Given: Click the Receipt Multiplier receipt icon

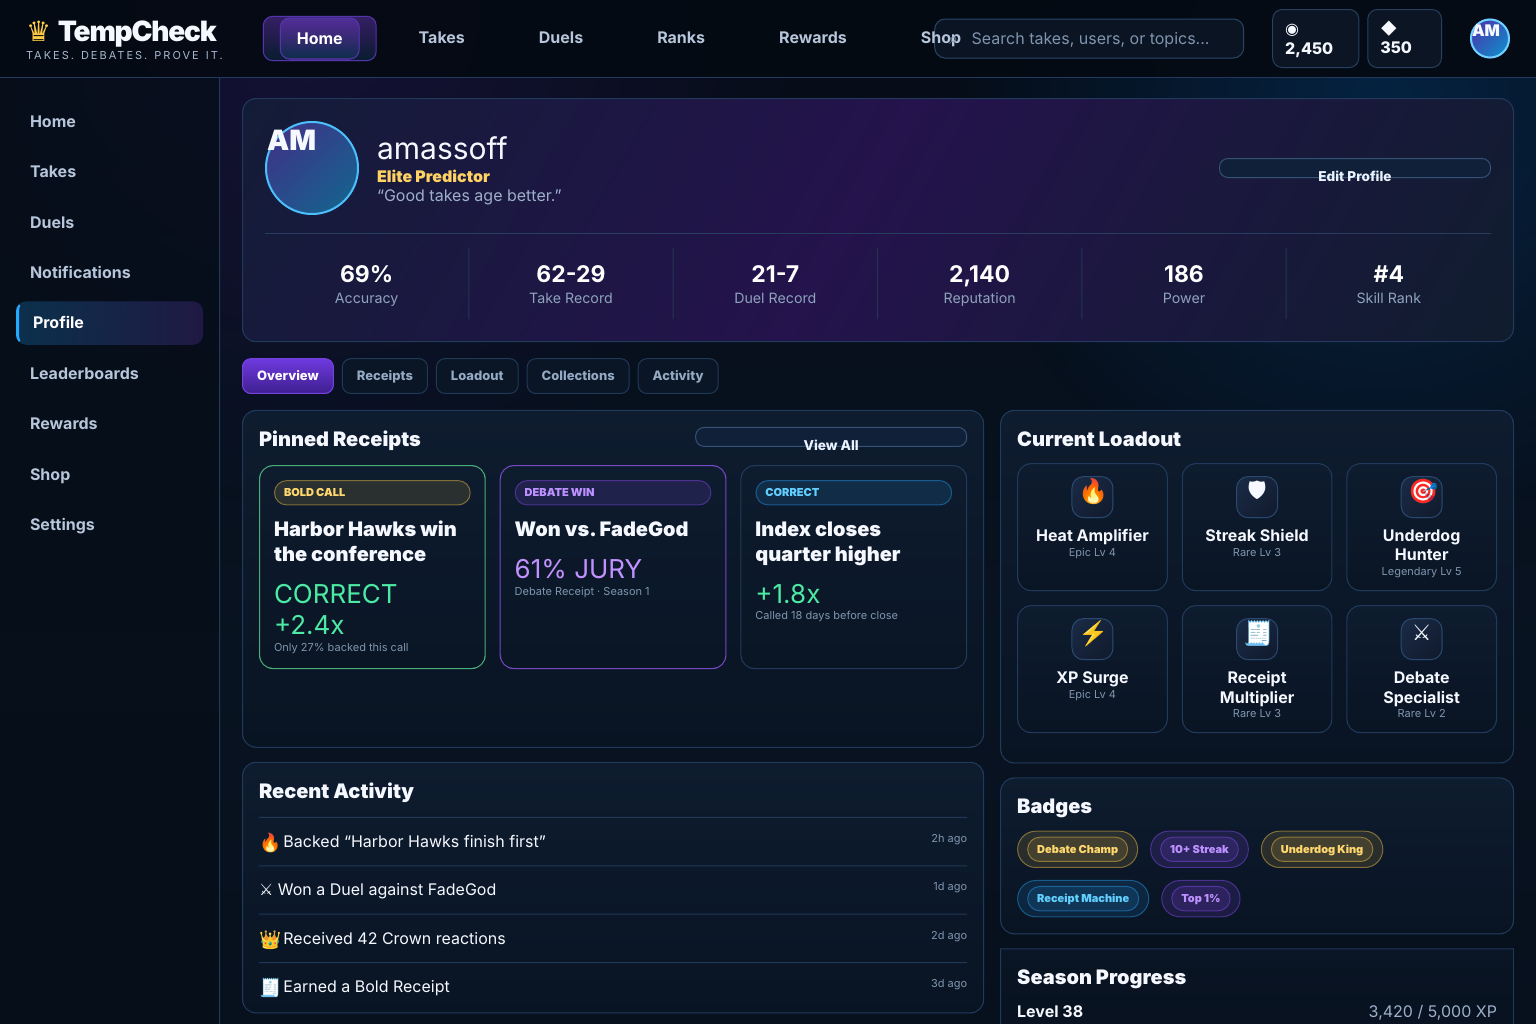Looking at the screenshot, I should click(1257, 638).
